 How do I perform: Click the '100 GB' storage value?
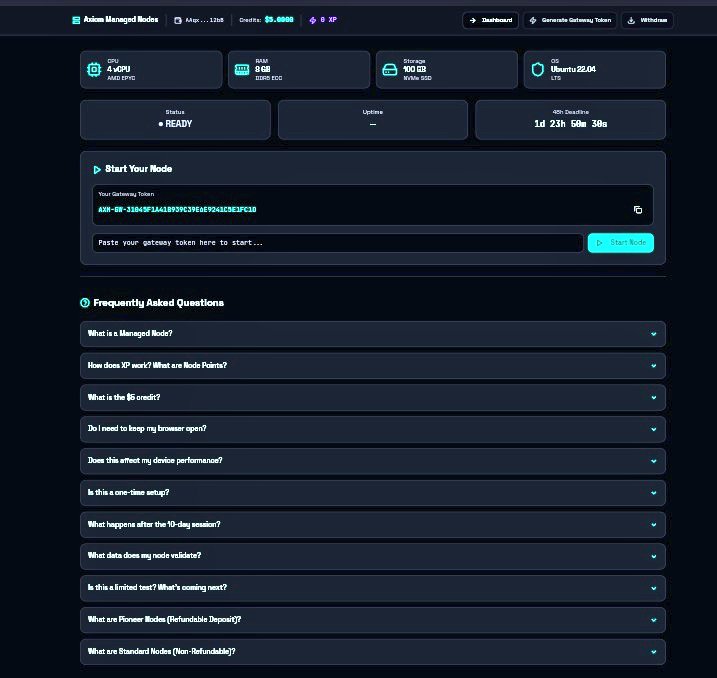(414, 69)
